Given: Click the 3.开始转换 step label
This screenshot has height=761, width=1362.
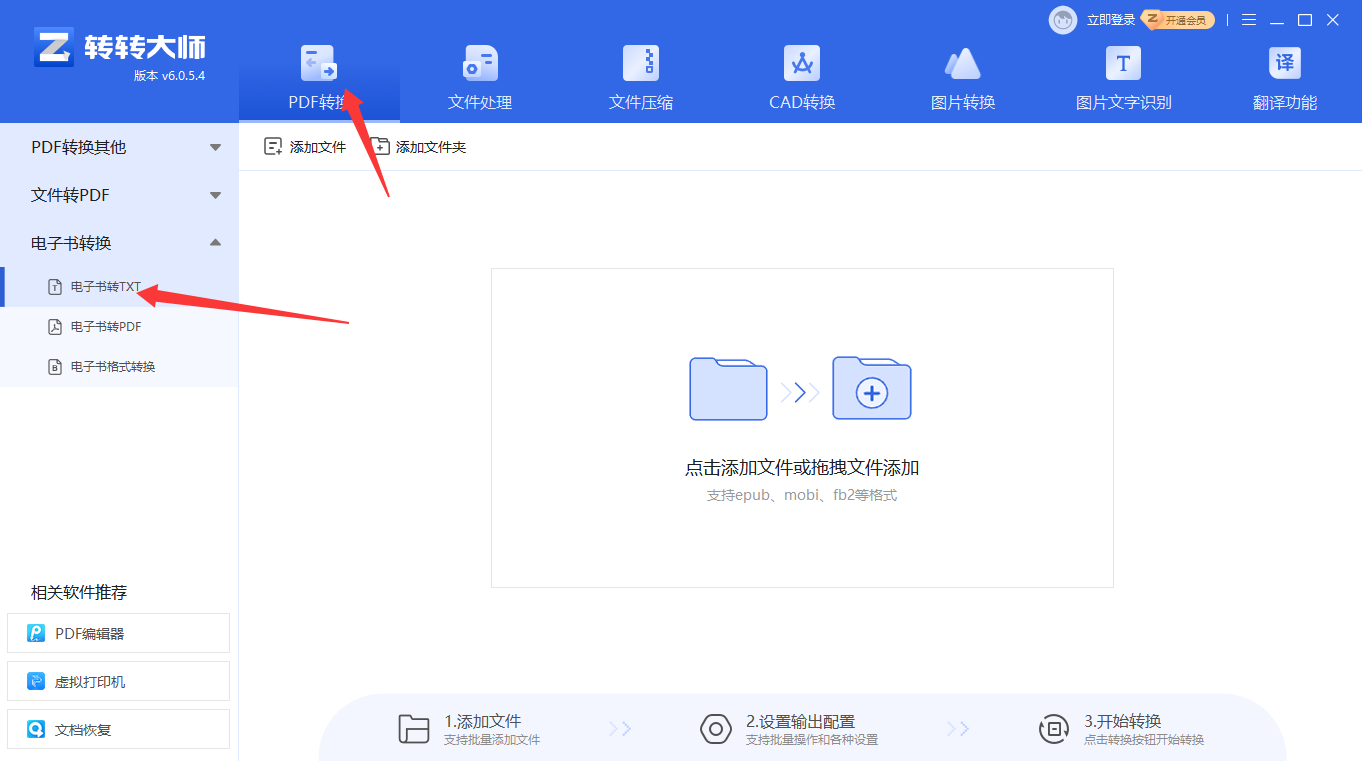Looking at the screenshot, I should [1123, 721].
